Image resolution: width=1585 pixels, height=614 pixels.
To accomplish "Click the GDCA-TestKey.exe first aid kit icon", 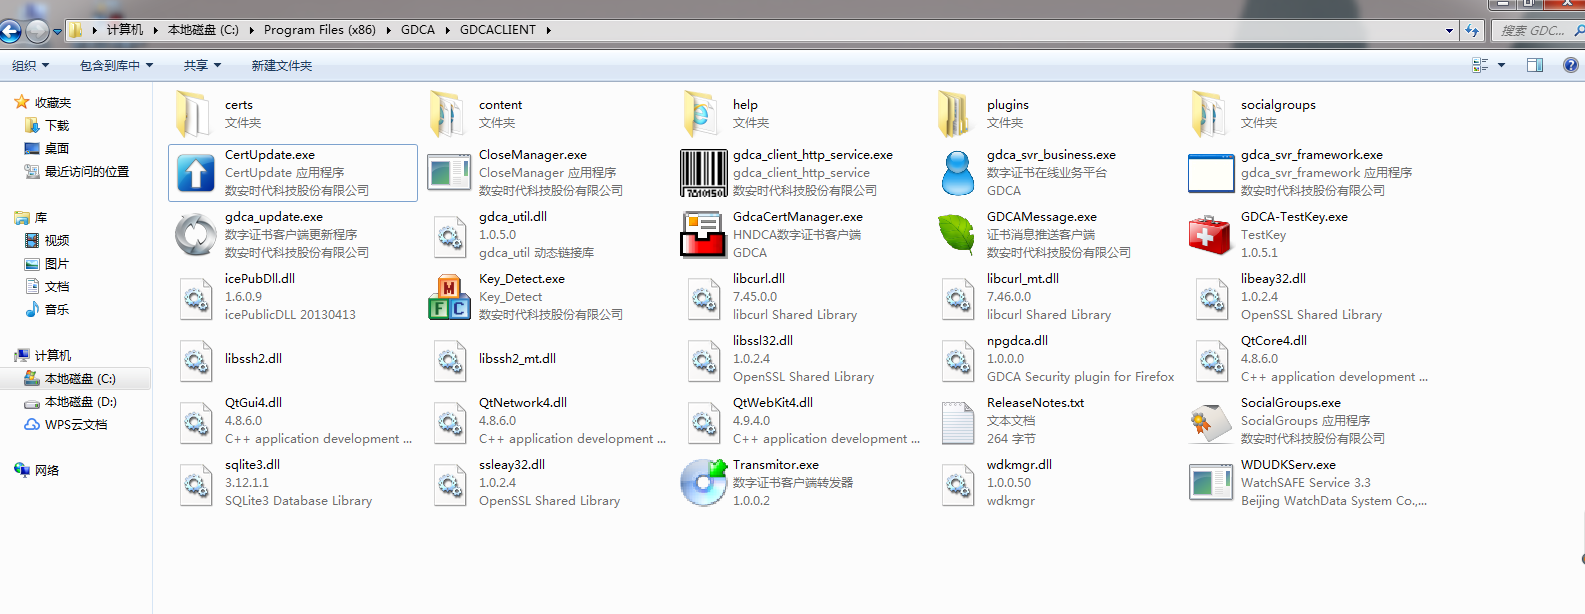I will click(1210, 235).
